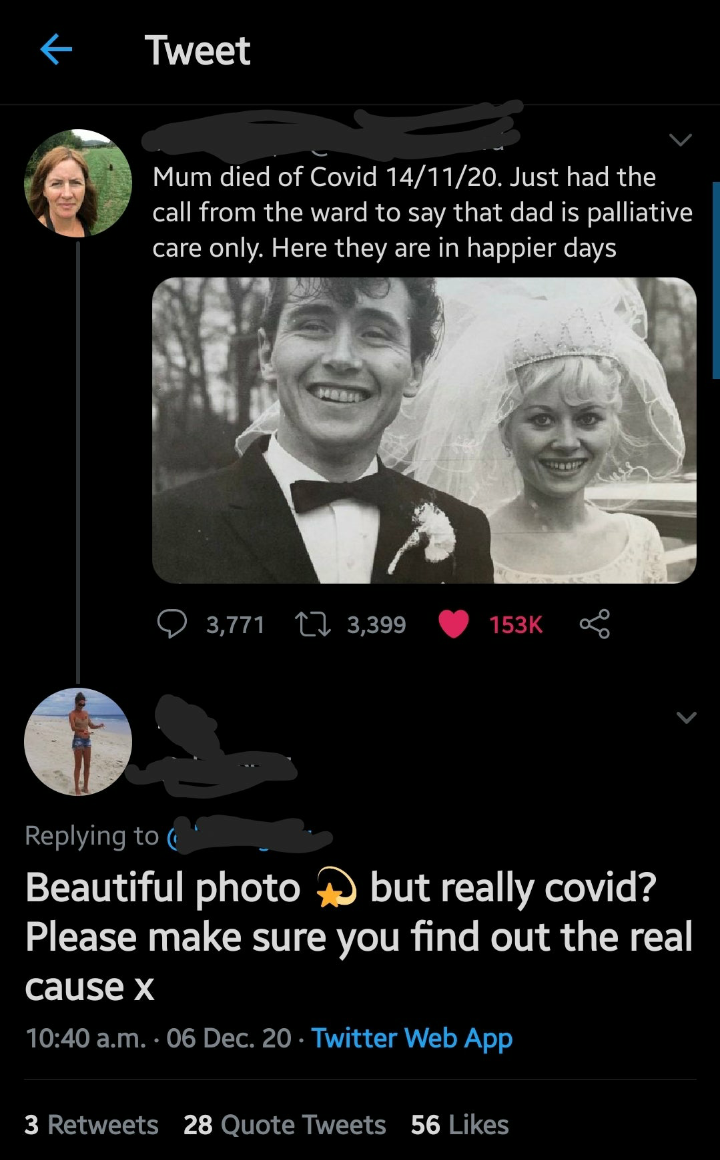This screenshot has width=720, height=1160.
Task: Expand the chevron menu on the reply tweet
Action: [x=686, y=717]
